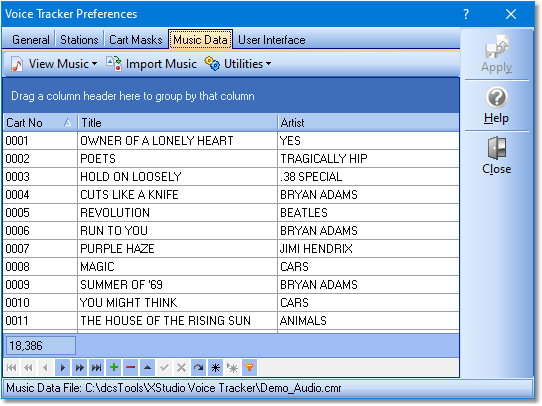542x406 pixels.
Task: Select the POETS title cell
Action: [178, 159]
